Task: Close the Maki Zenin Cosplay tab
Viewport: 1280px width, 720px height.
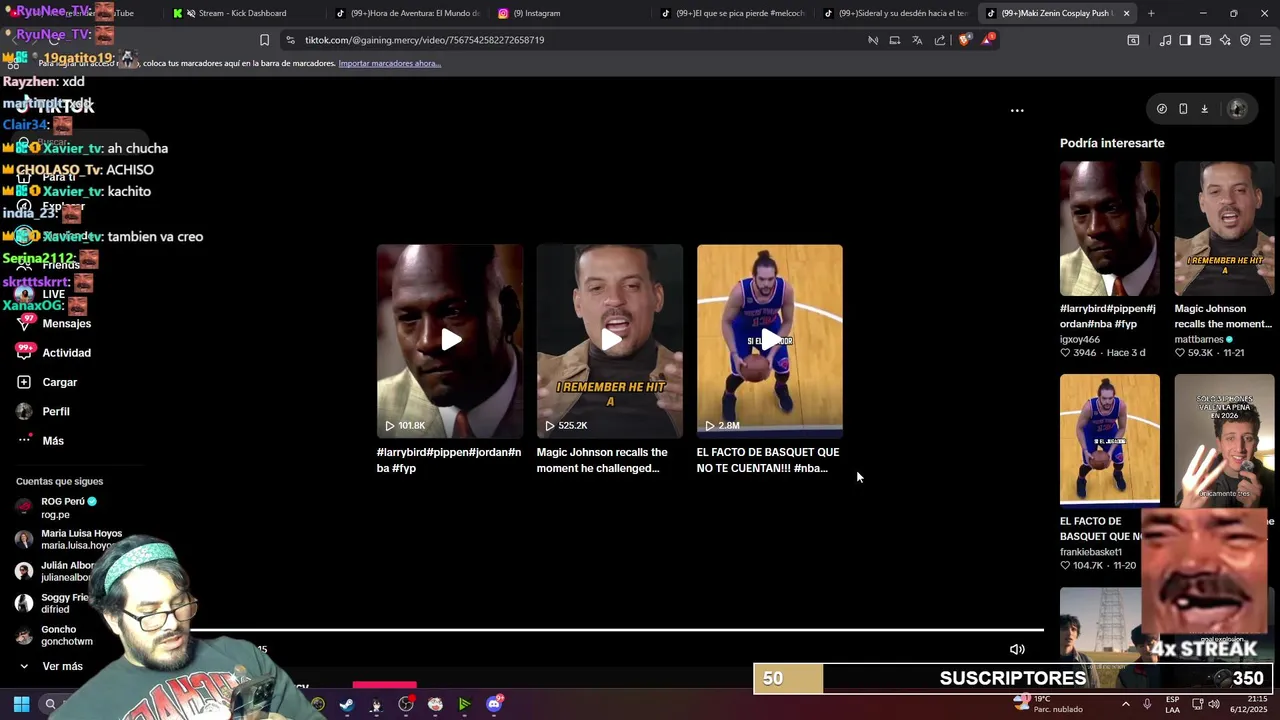Action: [1126, 13]
